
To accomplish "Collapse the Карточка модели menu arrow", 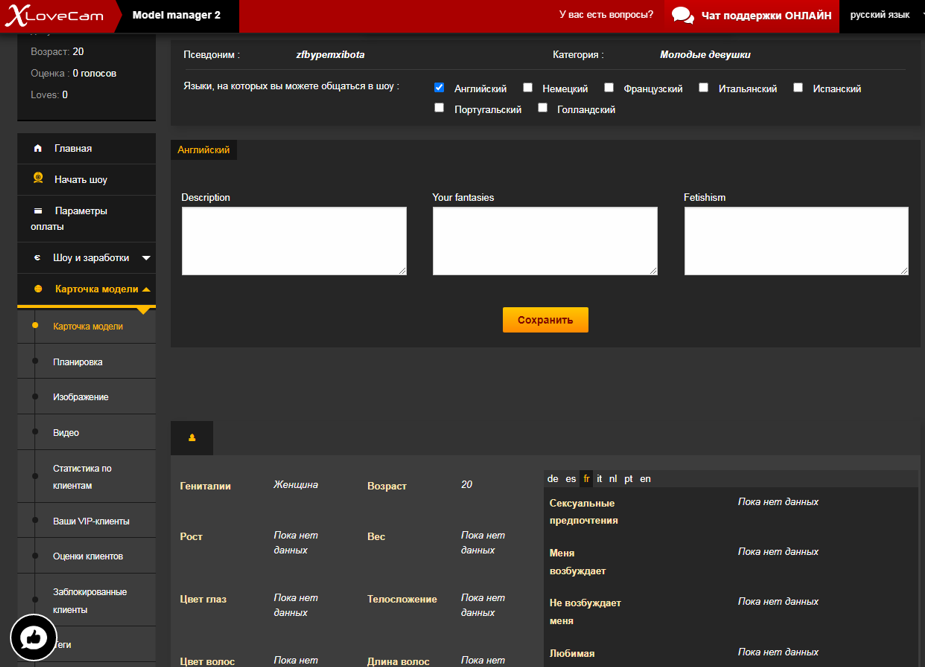I will click(146, 290).
